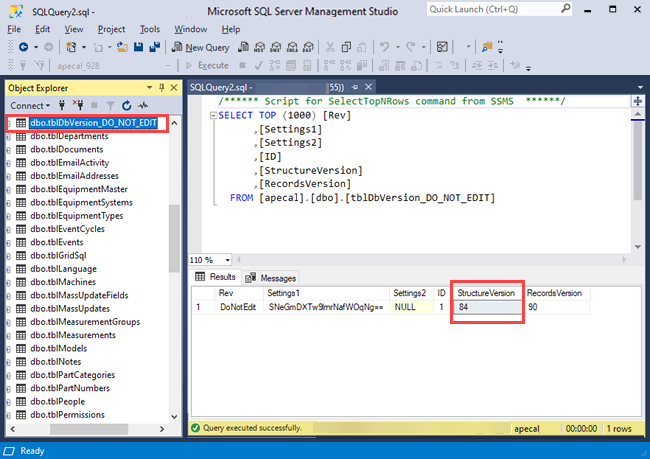Click the Quick Launch search box
The height and width of the screenshot is (459, 650).
click(490, 9)
